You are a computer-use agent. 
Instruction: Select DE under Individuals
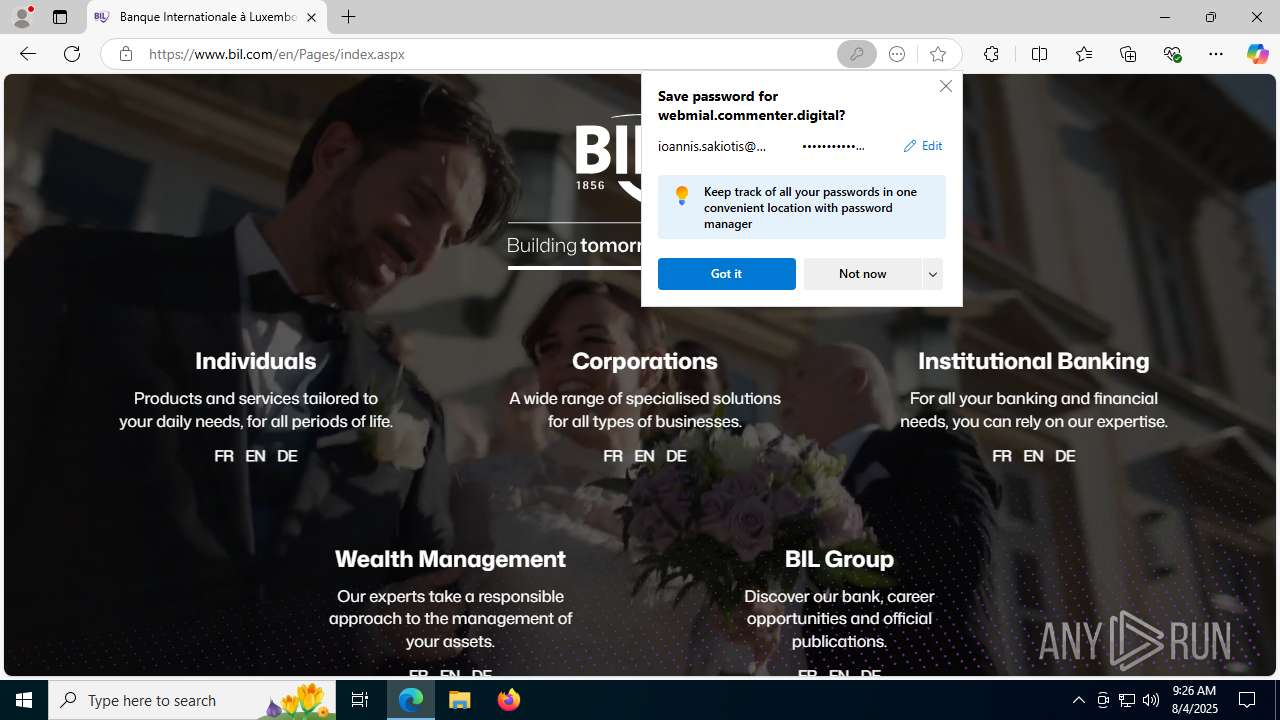pyautogui.click(x=287, y=456)
